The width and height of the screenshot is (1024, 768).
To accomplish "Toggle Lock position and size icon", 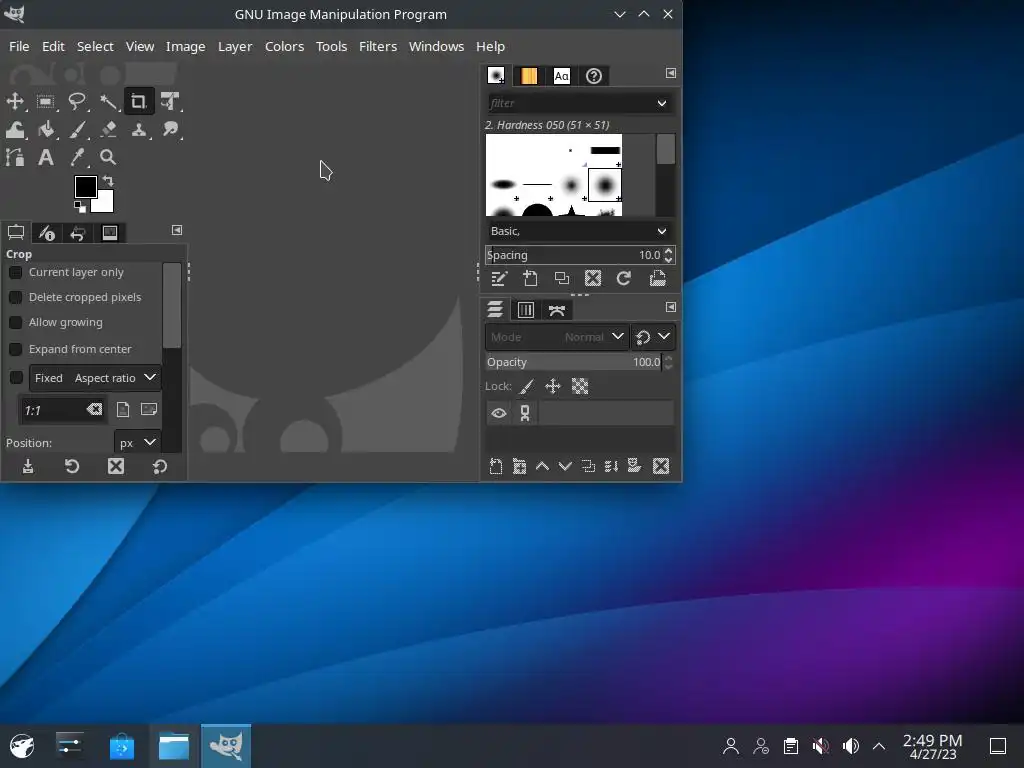I will coord(553,387).
